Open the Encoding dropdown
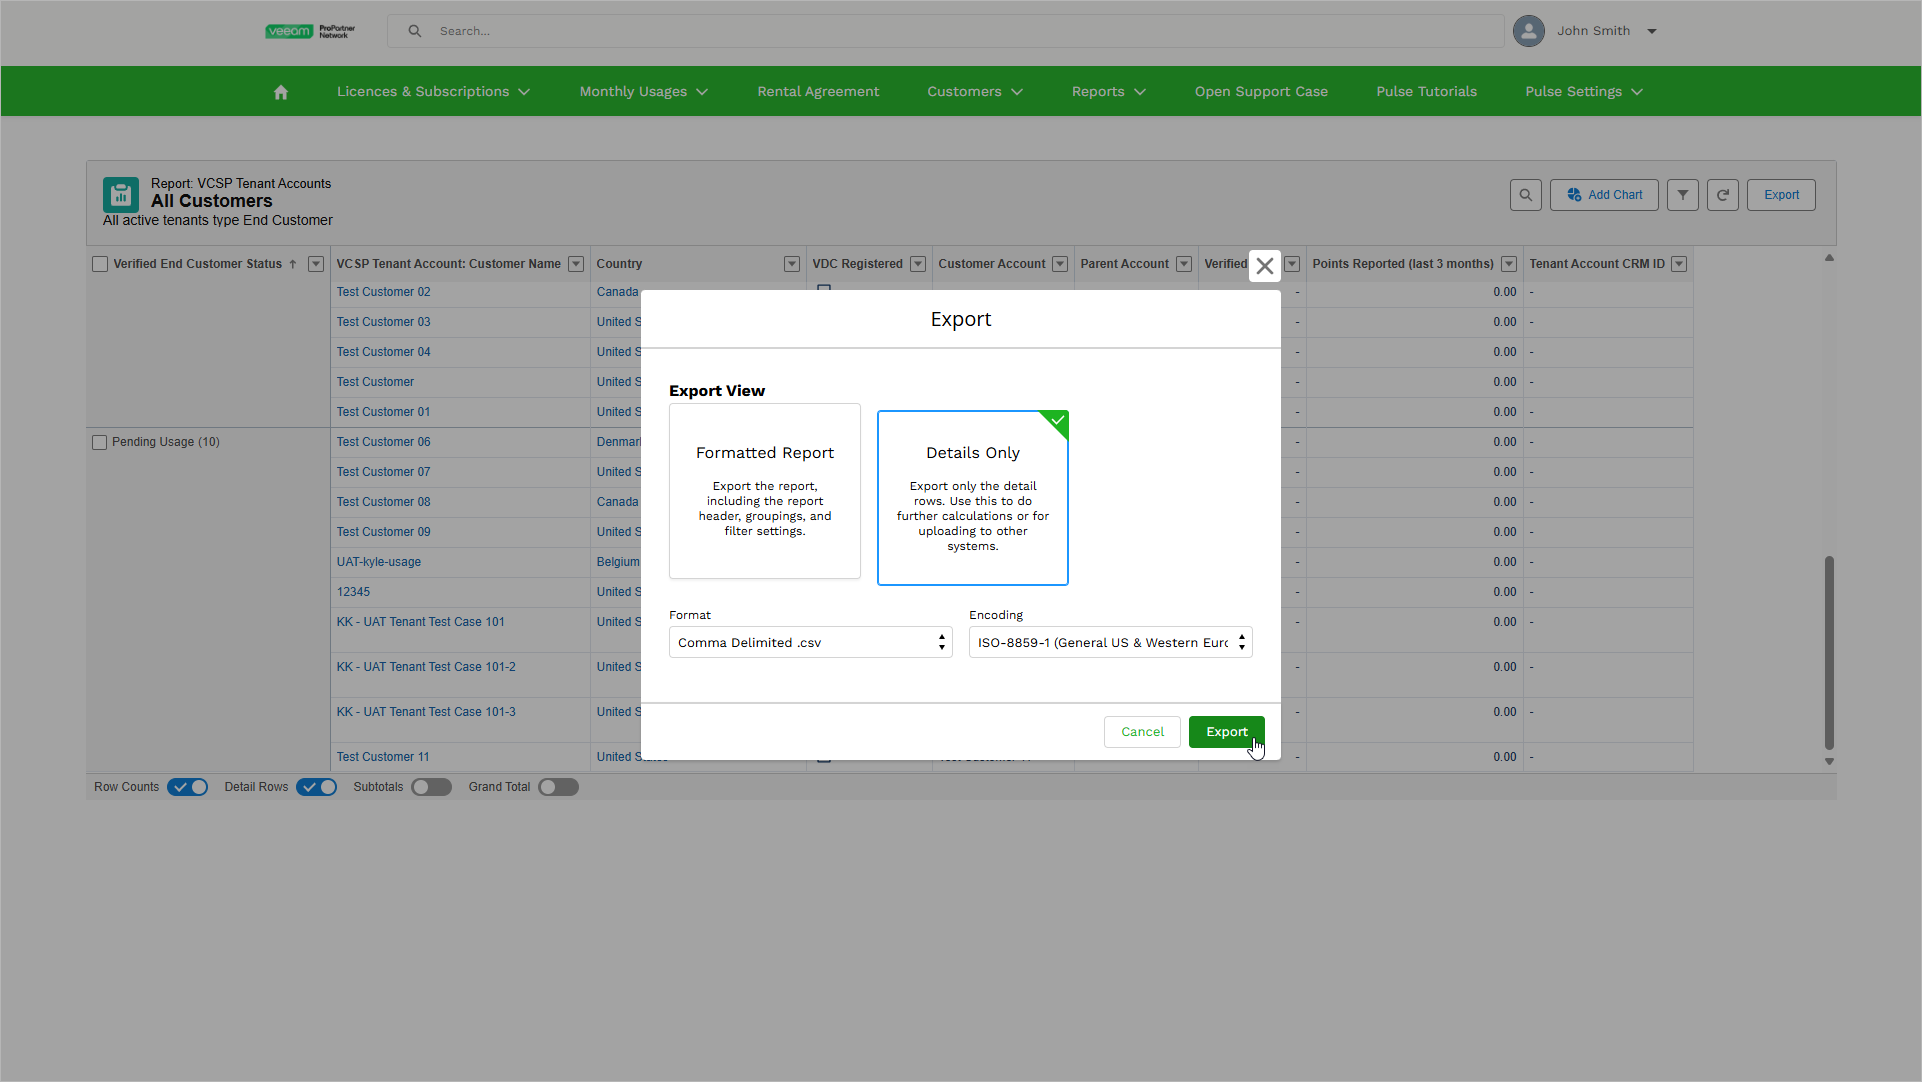1922x1082 pixels. point(1110,643)
